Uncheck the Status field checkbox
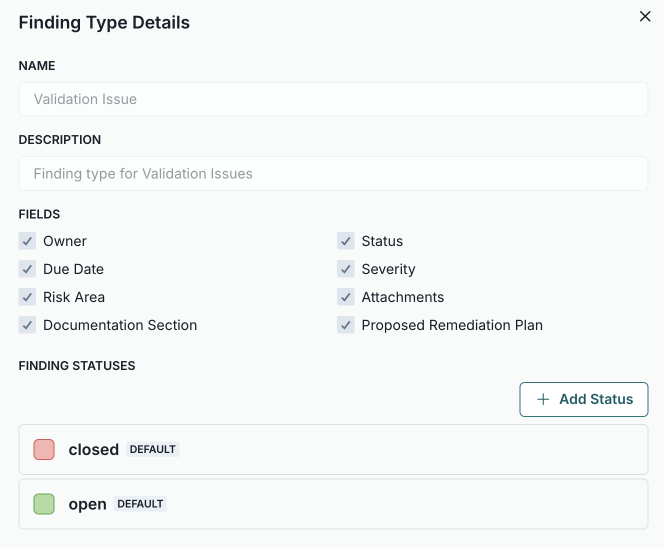Viewport: 664px width, 549px height. coord(345,241)
